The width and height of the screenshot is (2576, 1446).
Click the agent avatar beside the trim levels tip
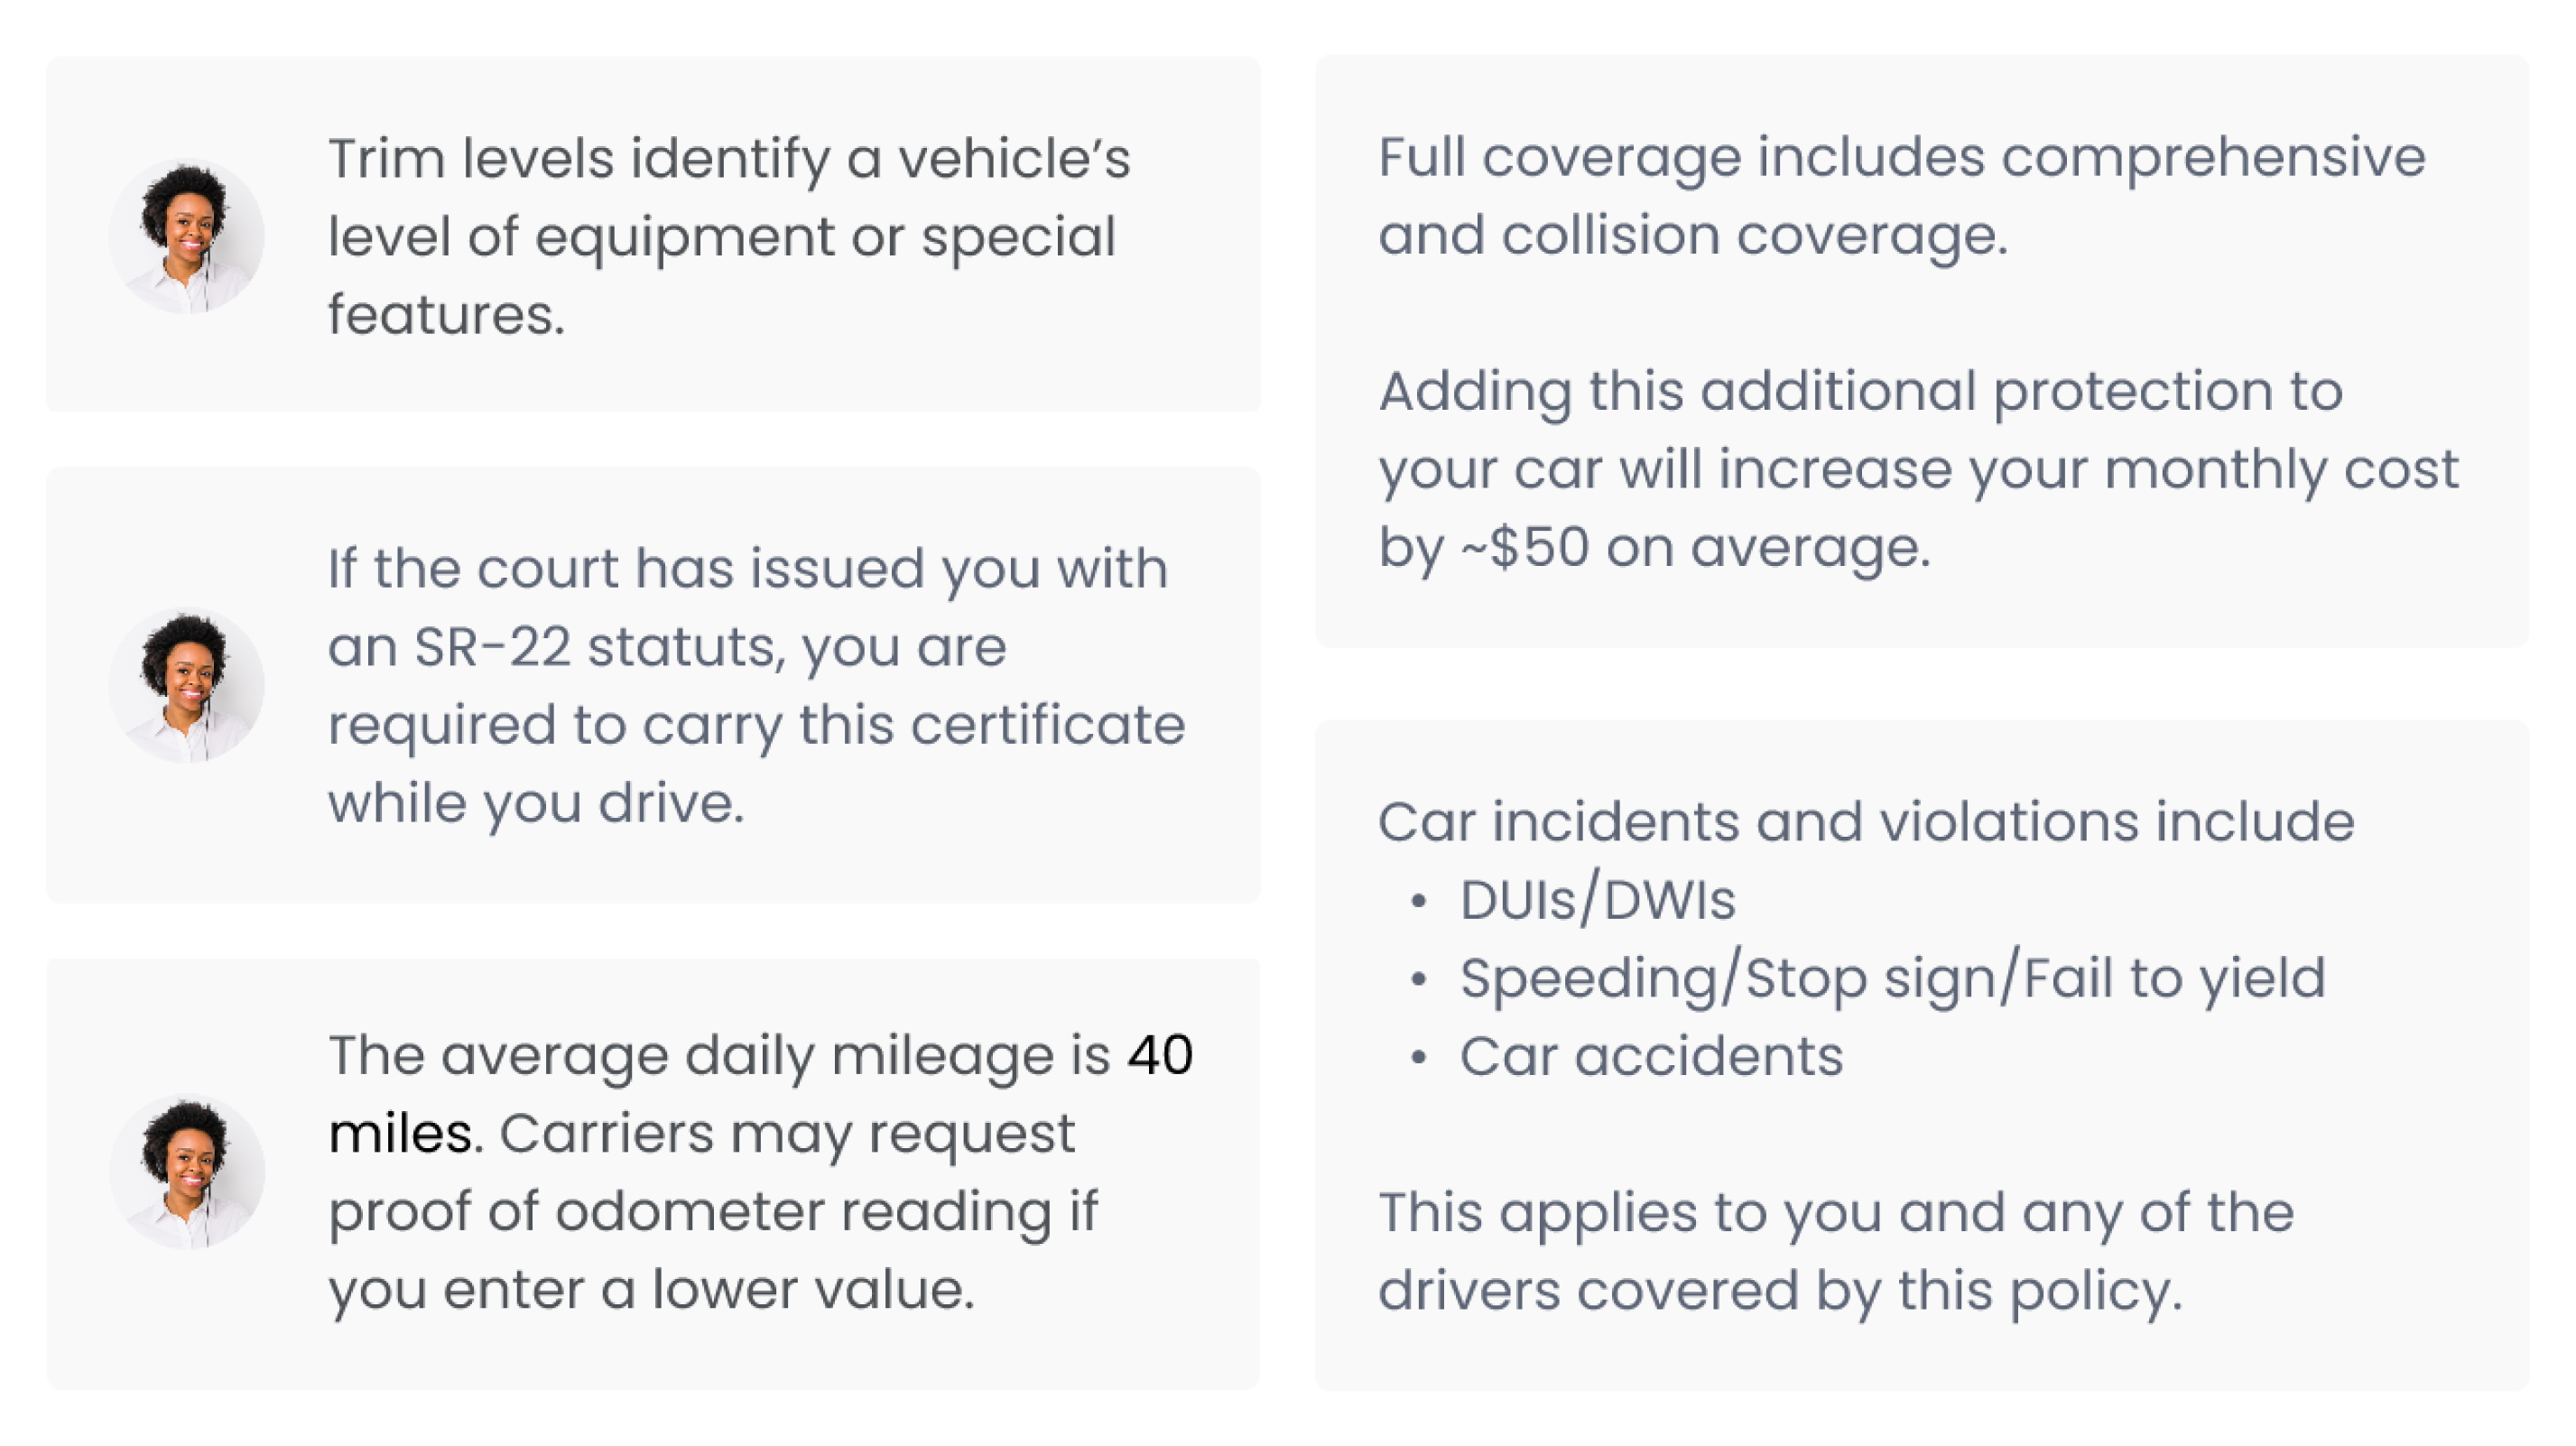(186, 237)
